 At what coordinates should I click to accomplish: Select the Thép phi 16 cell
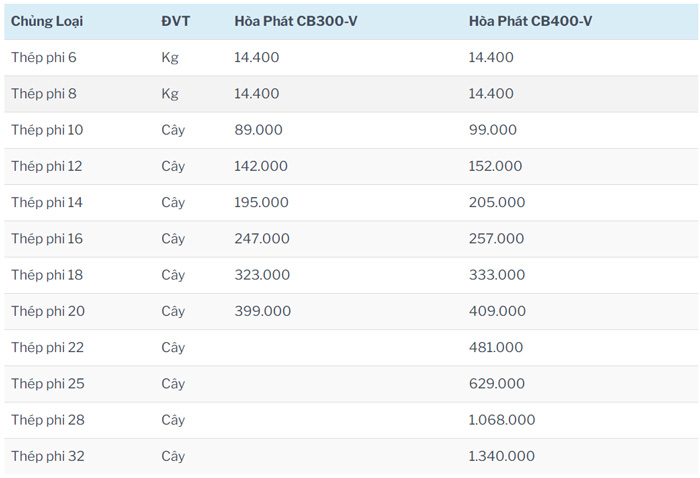pos(47,238)
